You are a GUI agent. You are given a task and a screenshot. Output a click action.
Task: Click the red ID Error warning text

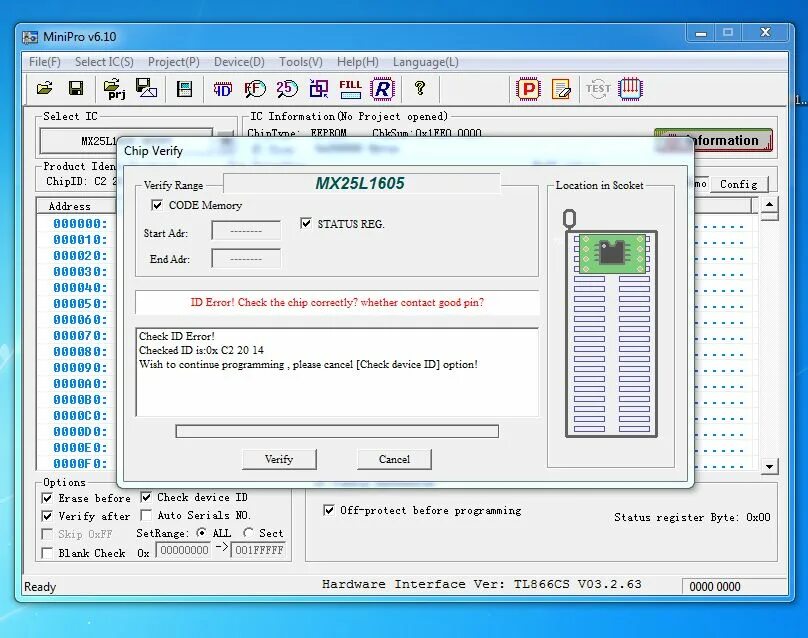tap(337, 302)
